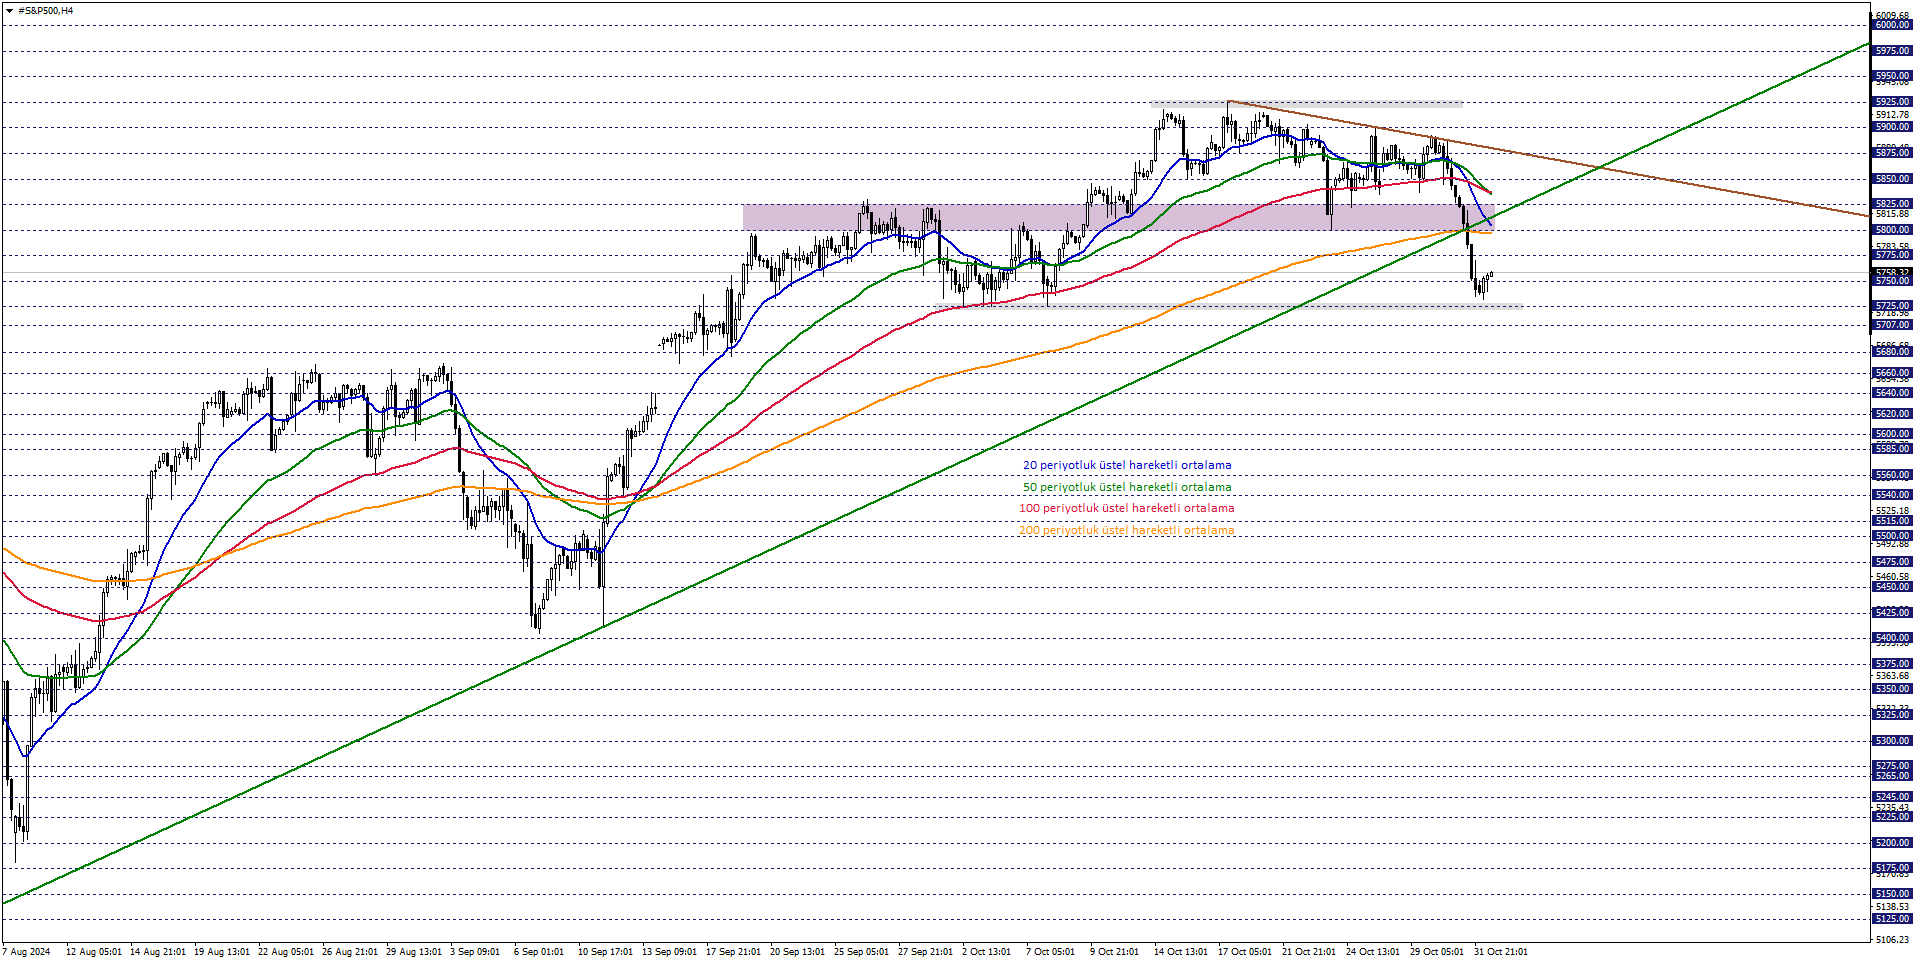Screen dimensions: 1916x963
Task: Click the 5375.00 price level label
Action: coord(1892,664)
